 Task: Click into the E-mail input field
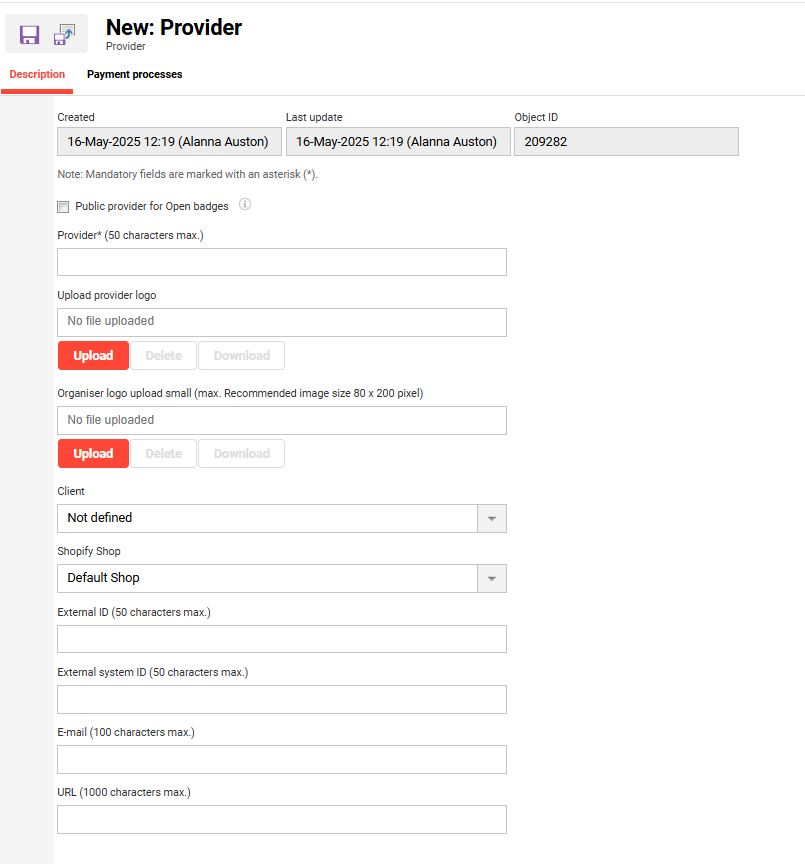(282, 759)
